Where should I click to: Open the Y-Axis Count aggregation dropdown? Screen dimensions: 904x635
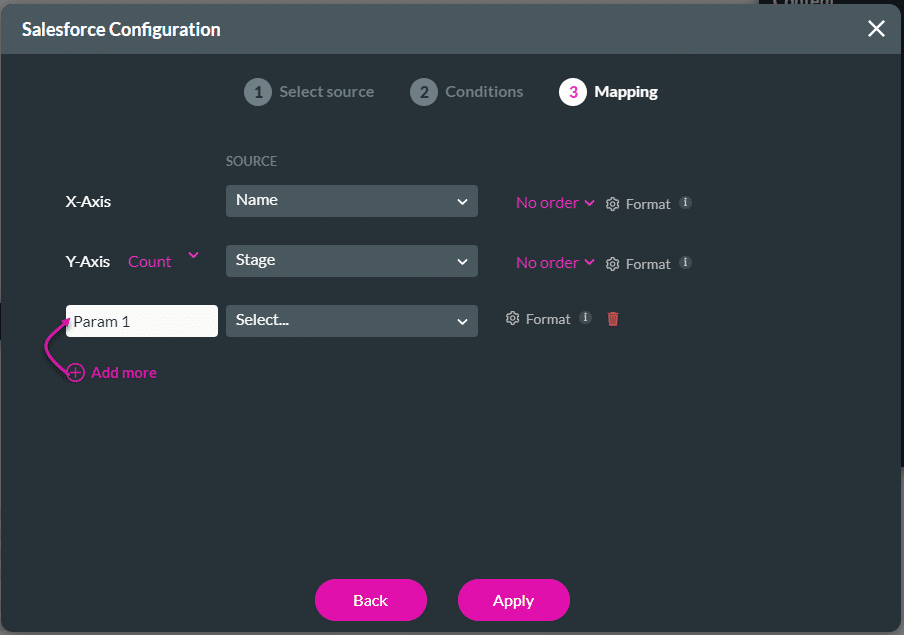pos(163,261)
